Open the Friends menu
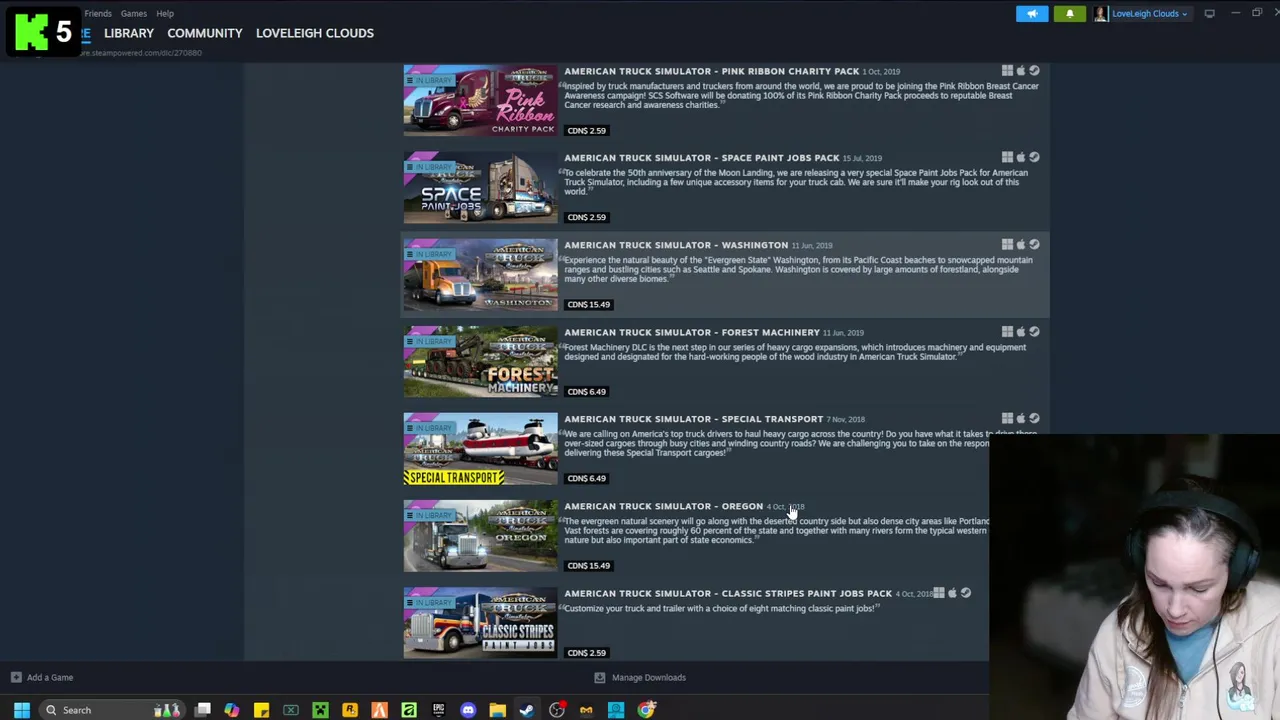Screen dimensions: 1280x720 tap(98, 14)
